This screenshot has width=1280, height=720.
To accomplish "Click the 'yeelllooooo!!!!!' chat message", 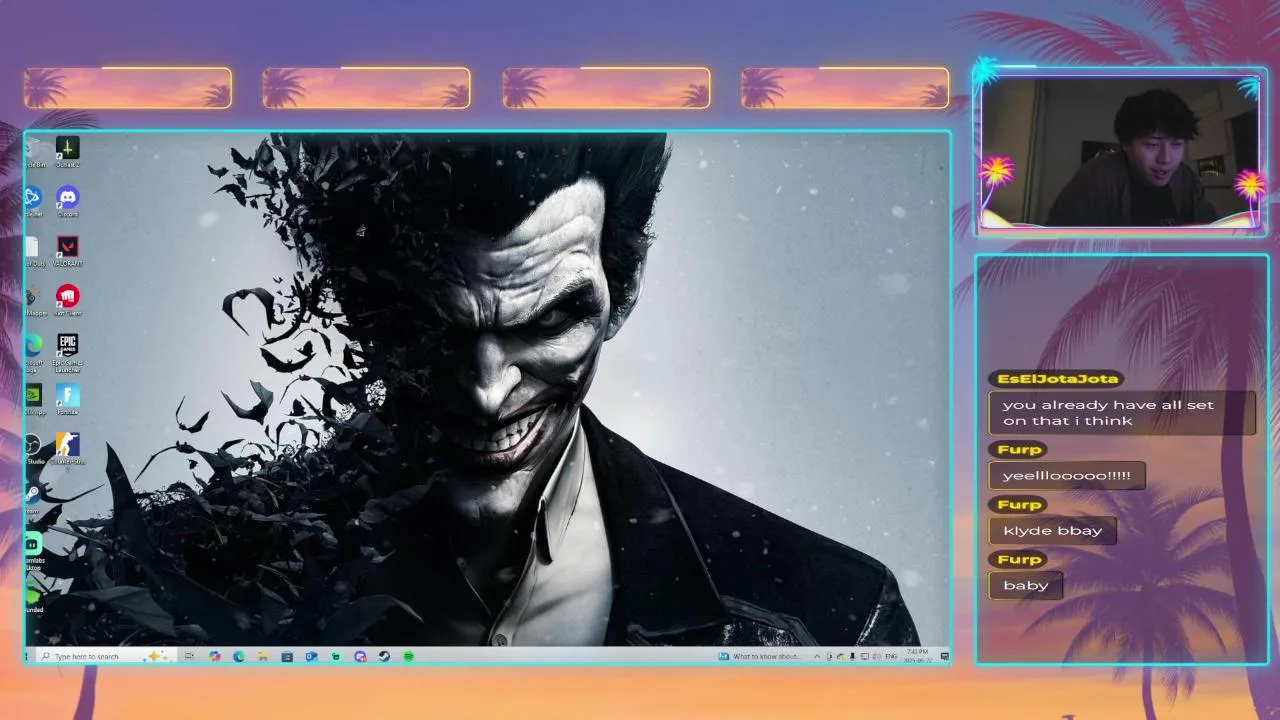I will click(1066, 475).
